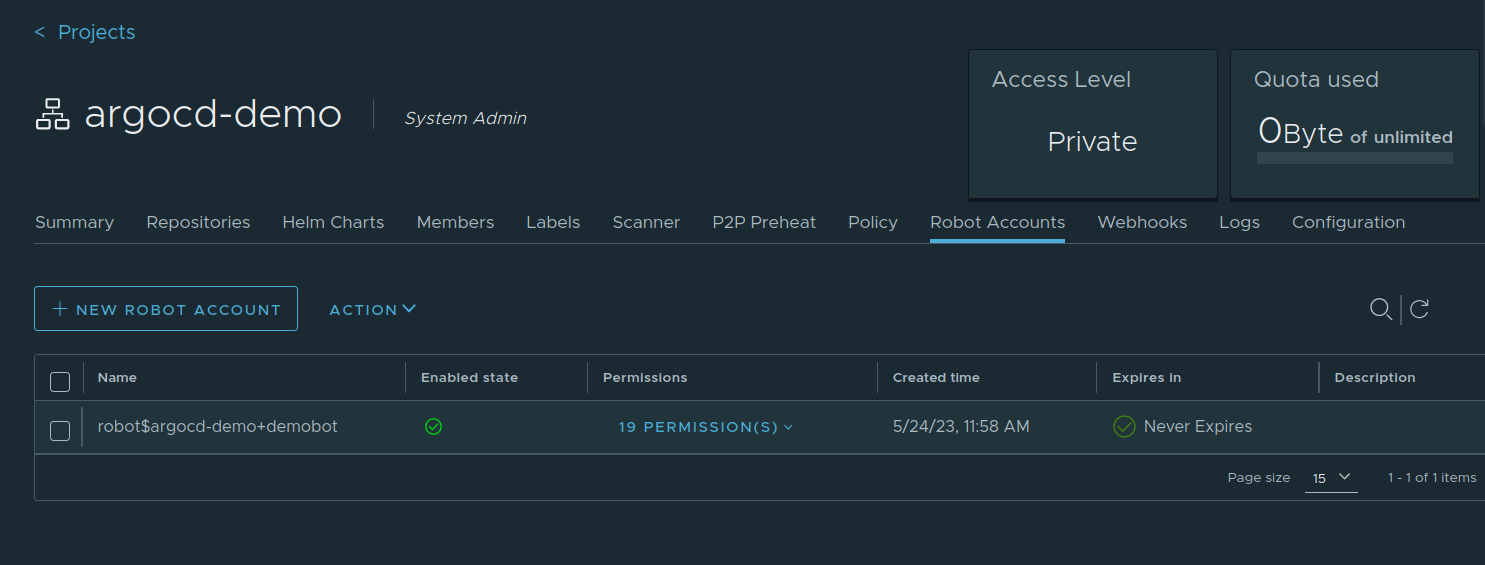Sort by Enabled state column header
Screen dimensions: 1485x565
point(469,377)
